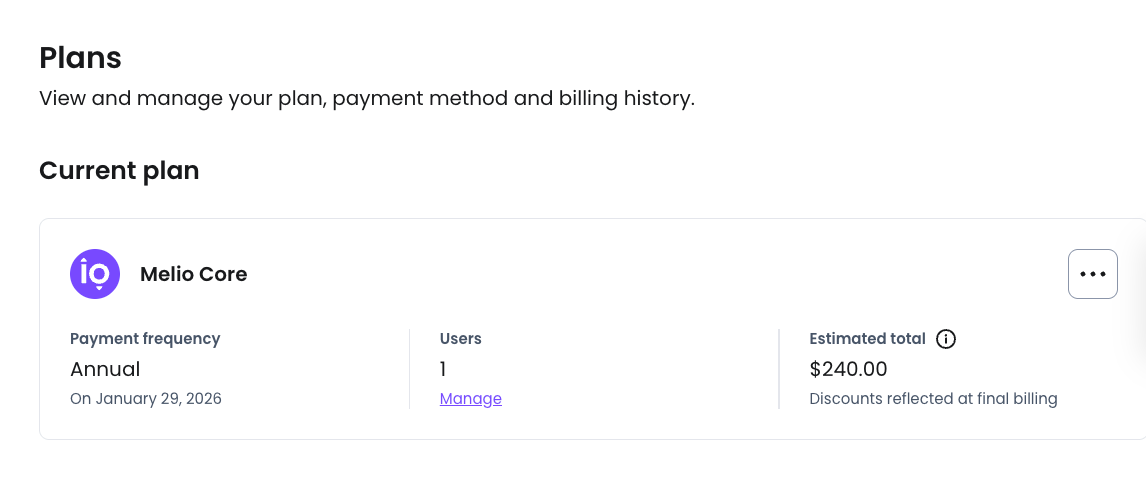Click the January 29, 2026 billing date
Screen dimensions: 1146x486
tap(146, 399)
